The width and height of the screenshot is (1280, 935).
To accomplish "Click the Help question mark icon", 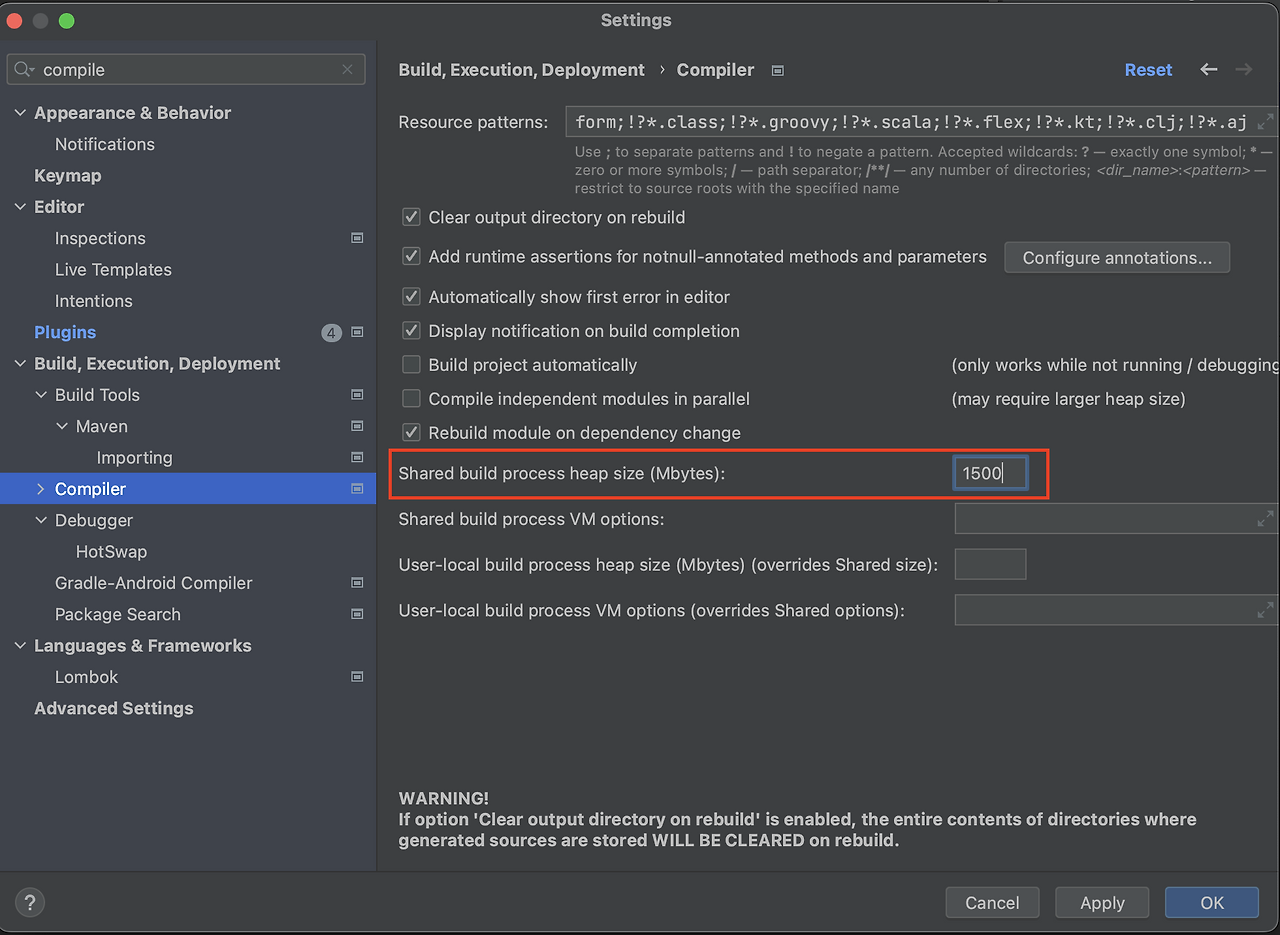I will (x=29, y=902).
